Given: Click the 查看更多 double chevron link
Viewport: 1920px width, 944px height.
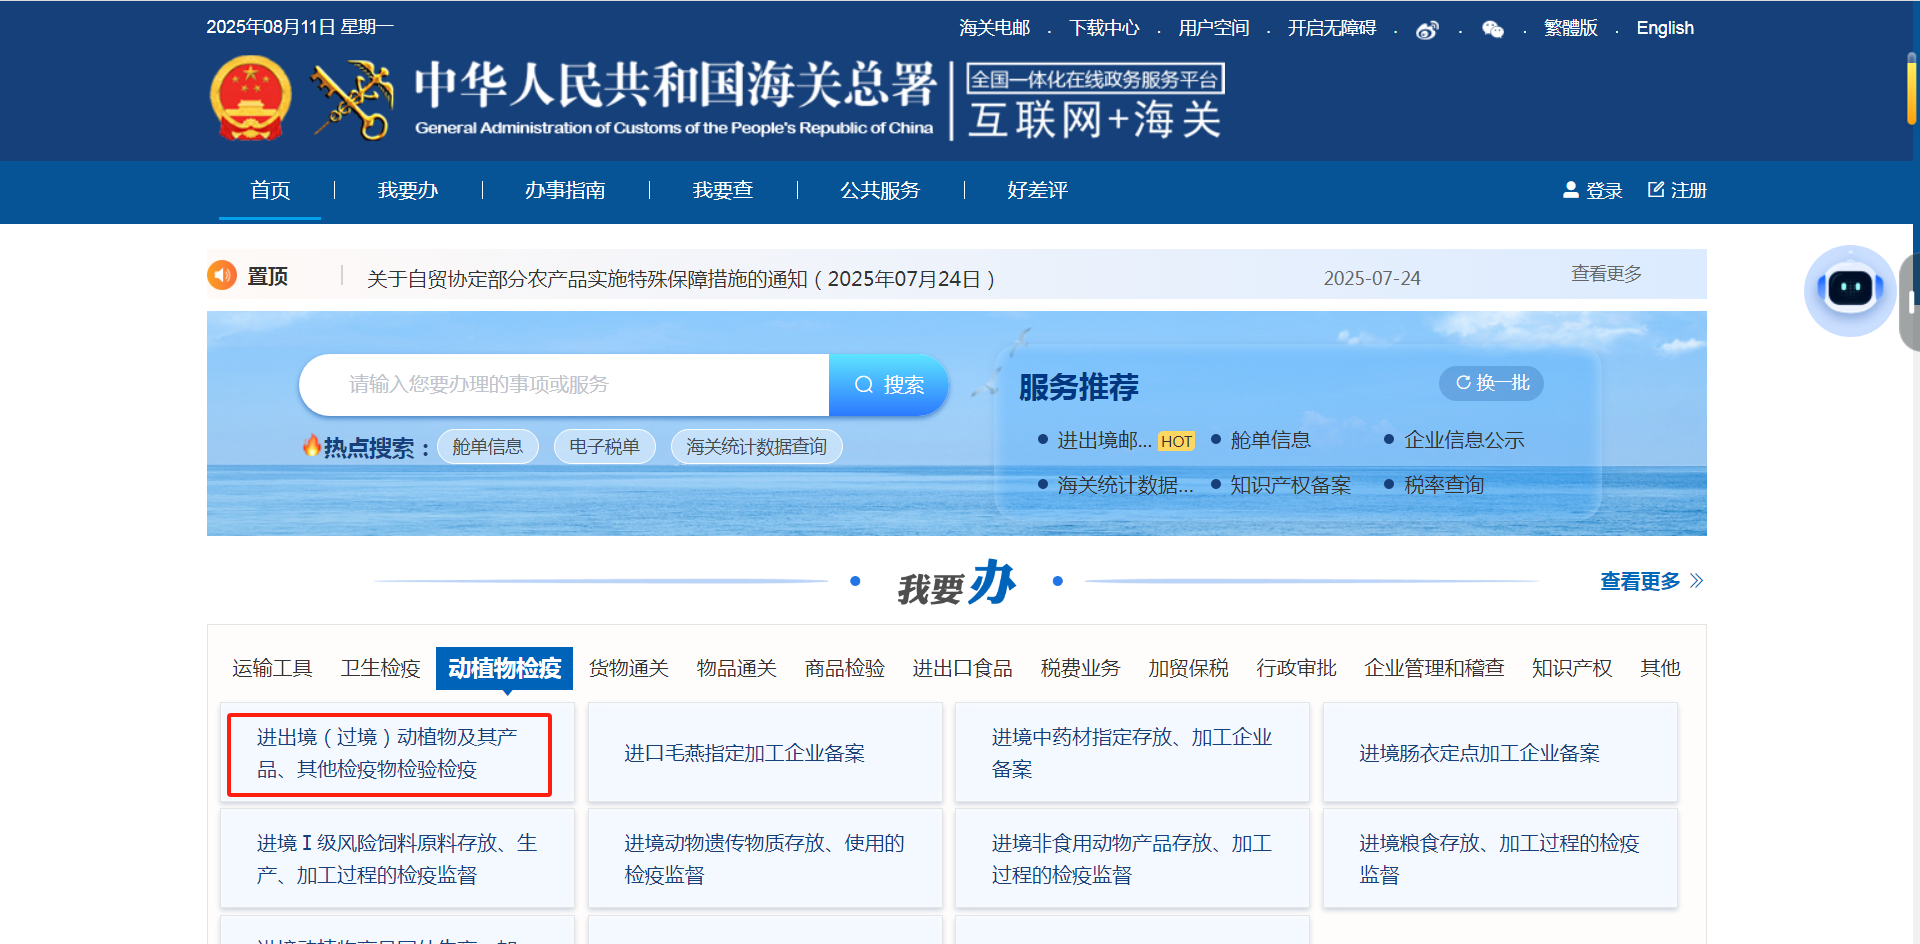Looking at the screenshot, I should click(x=1651, y=581).
